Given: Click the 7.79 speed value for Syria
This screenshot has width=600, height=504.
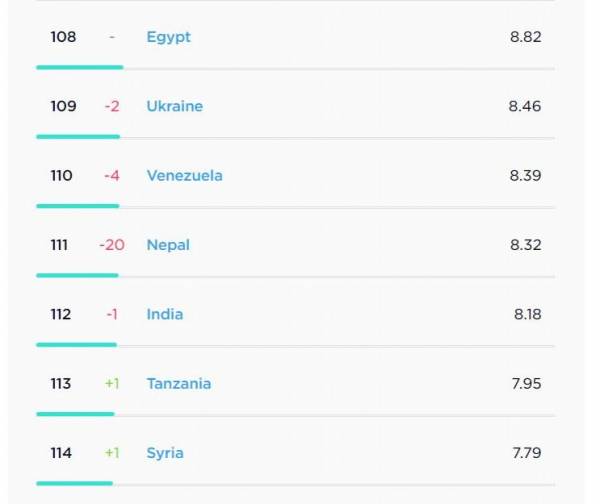Looking at the screenshot, I should 527,453.
